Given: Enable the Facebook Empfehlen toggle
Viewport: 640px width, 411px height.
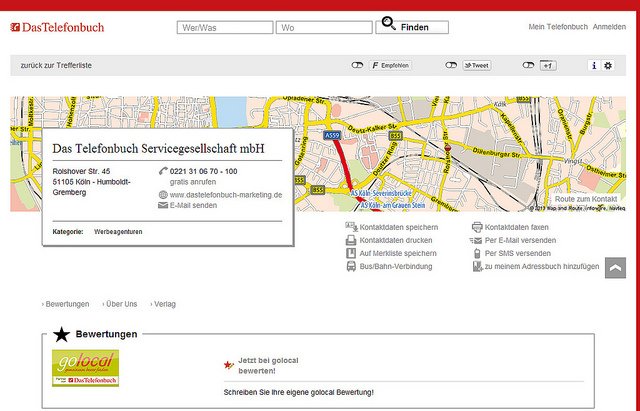Looking at the screenshot, I should pos(357,65).
